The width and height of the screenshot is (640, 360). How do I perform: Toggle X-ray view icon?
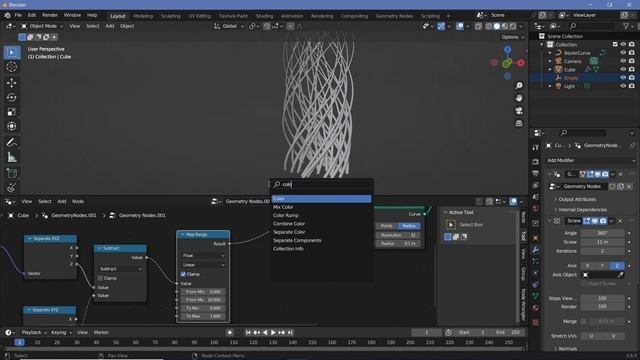pos(478,26)
